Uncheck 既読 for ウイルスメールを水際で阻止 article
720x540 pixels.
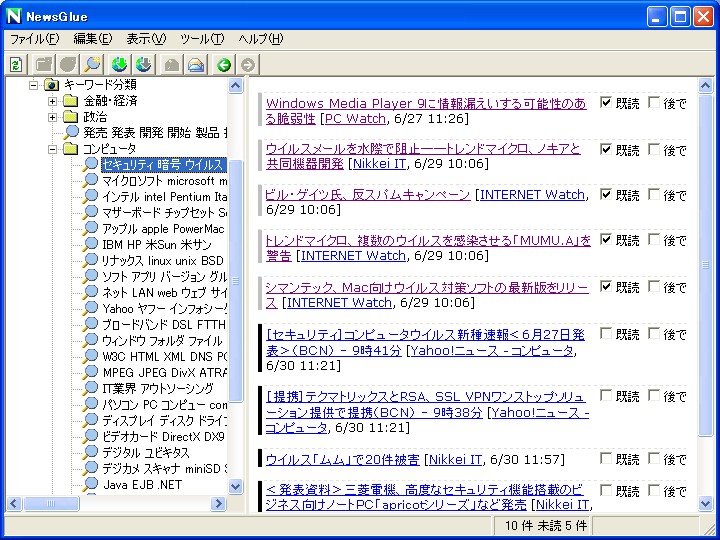[x=606, y=149]
